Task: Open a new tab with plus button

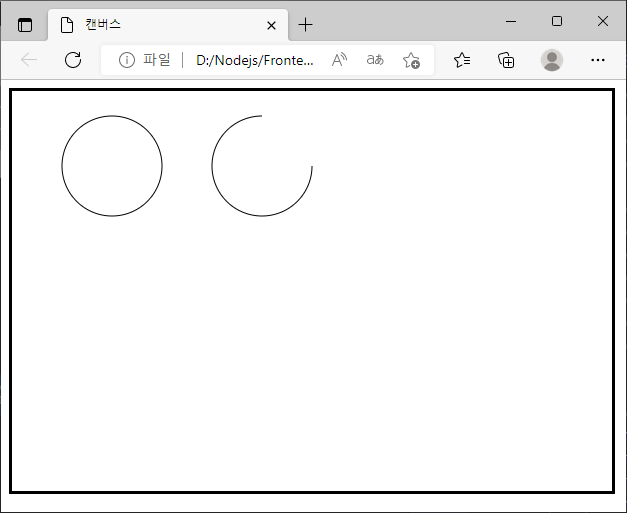Action: (306, 25)
